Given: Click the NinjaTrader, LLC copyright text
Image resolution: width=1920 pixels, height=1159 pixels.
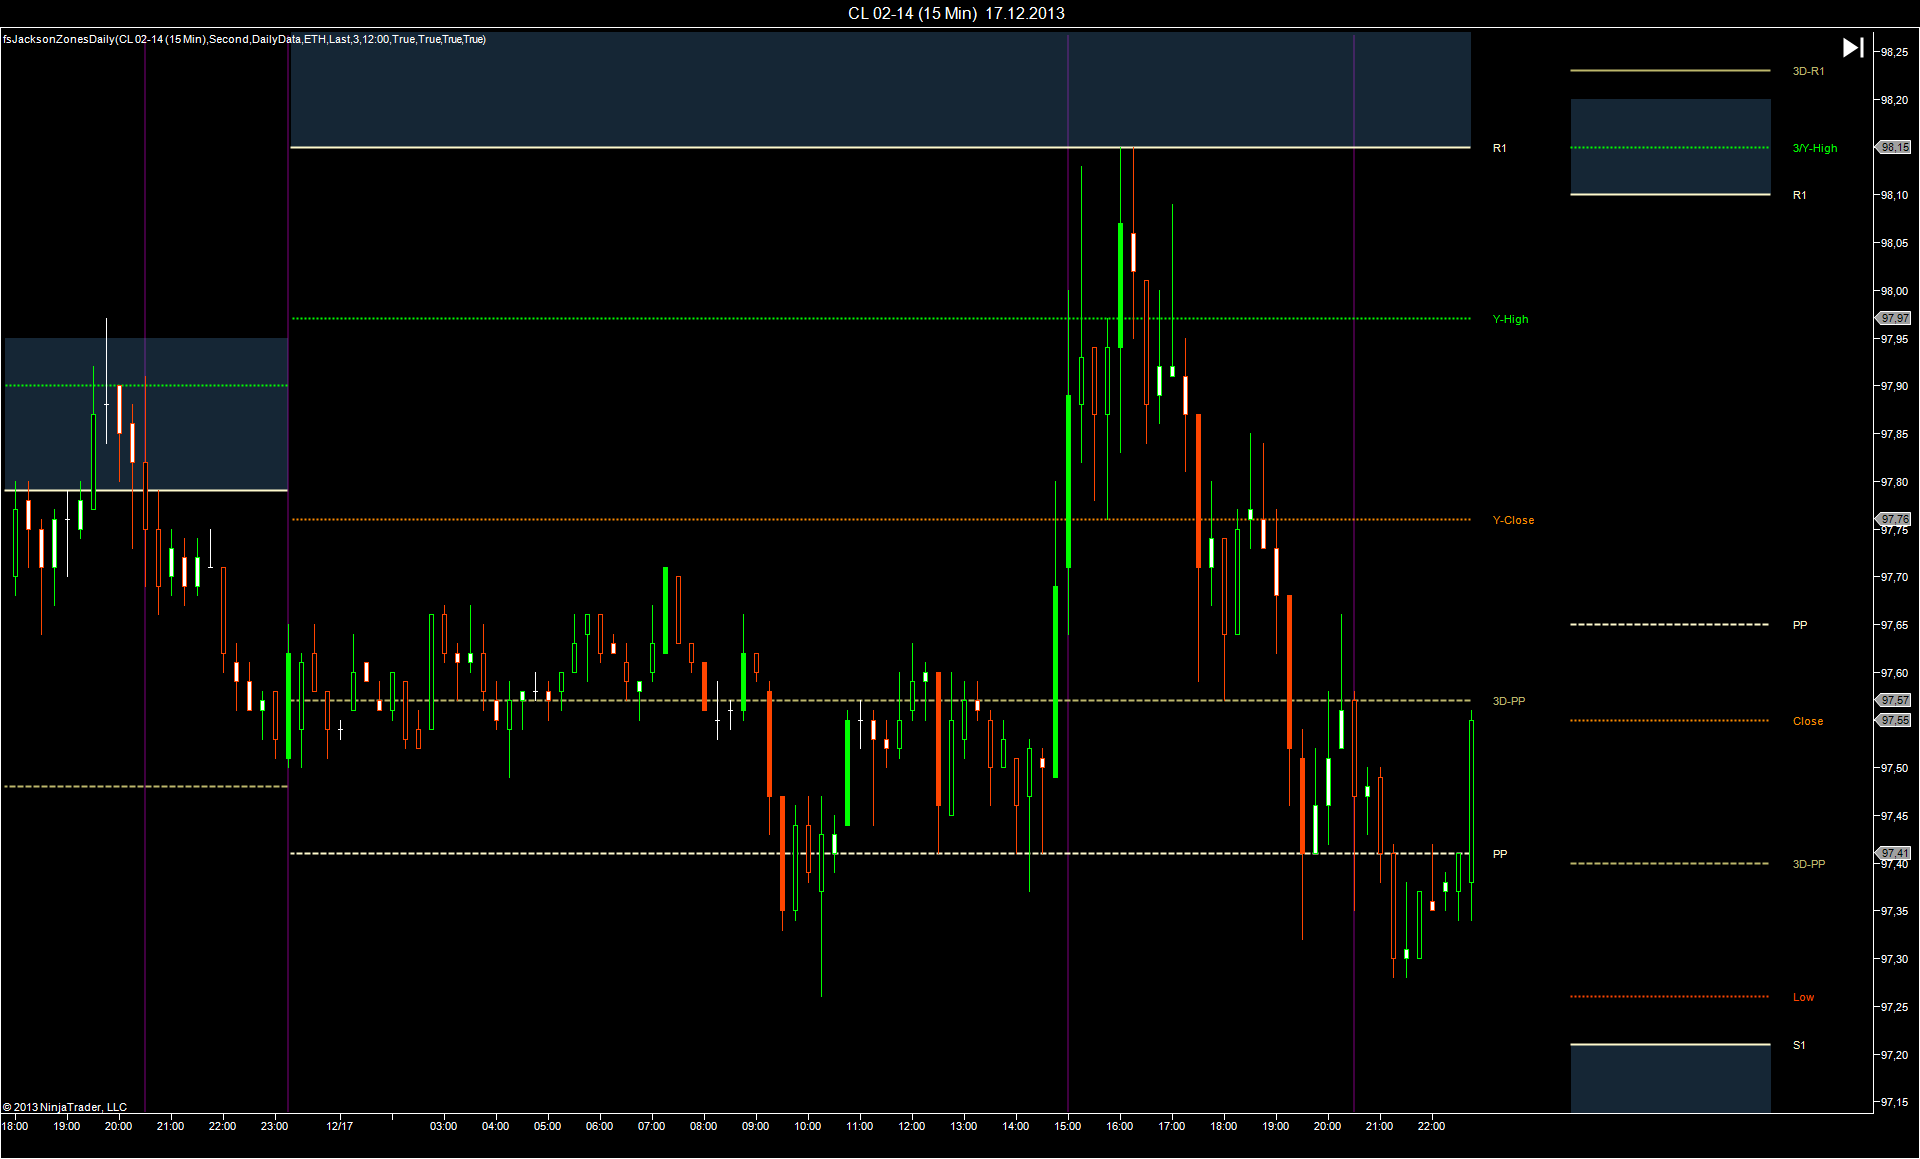Looking at the screenshot, I should (x=65, y=1107).
